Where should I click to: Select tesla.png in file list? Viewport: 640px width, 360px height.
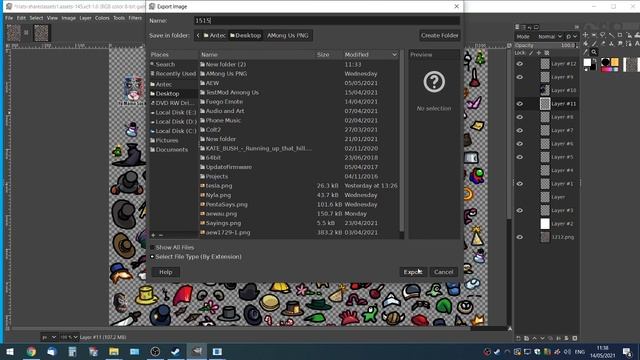(219, 186)
